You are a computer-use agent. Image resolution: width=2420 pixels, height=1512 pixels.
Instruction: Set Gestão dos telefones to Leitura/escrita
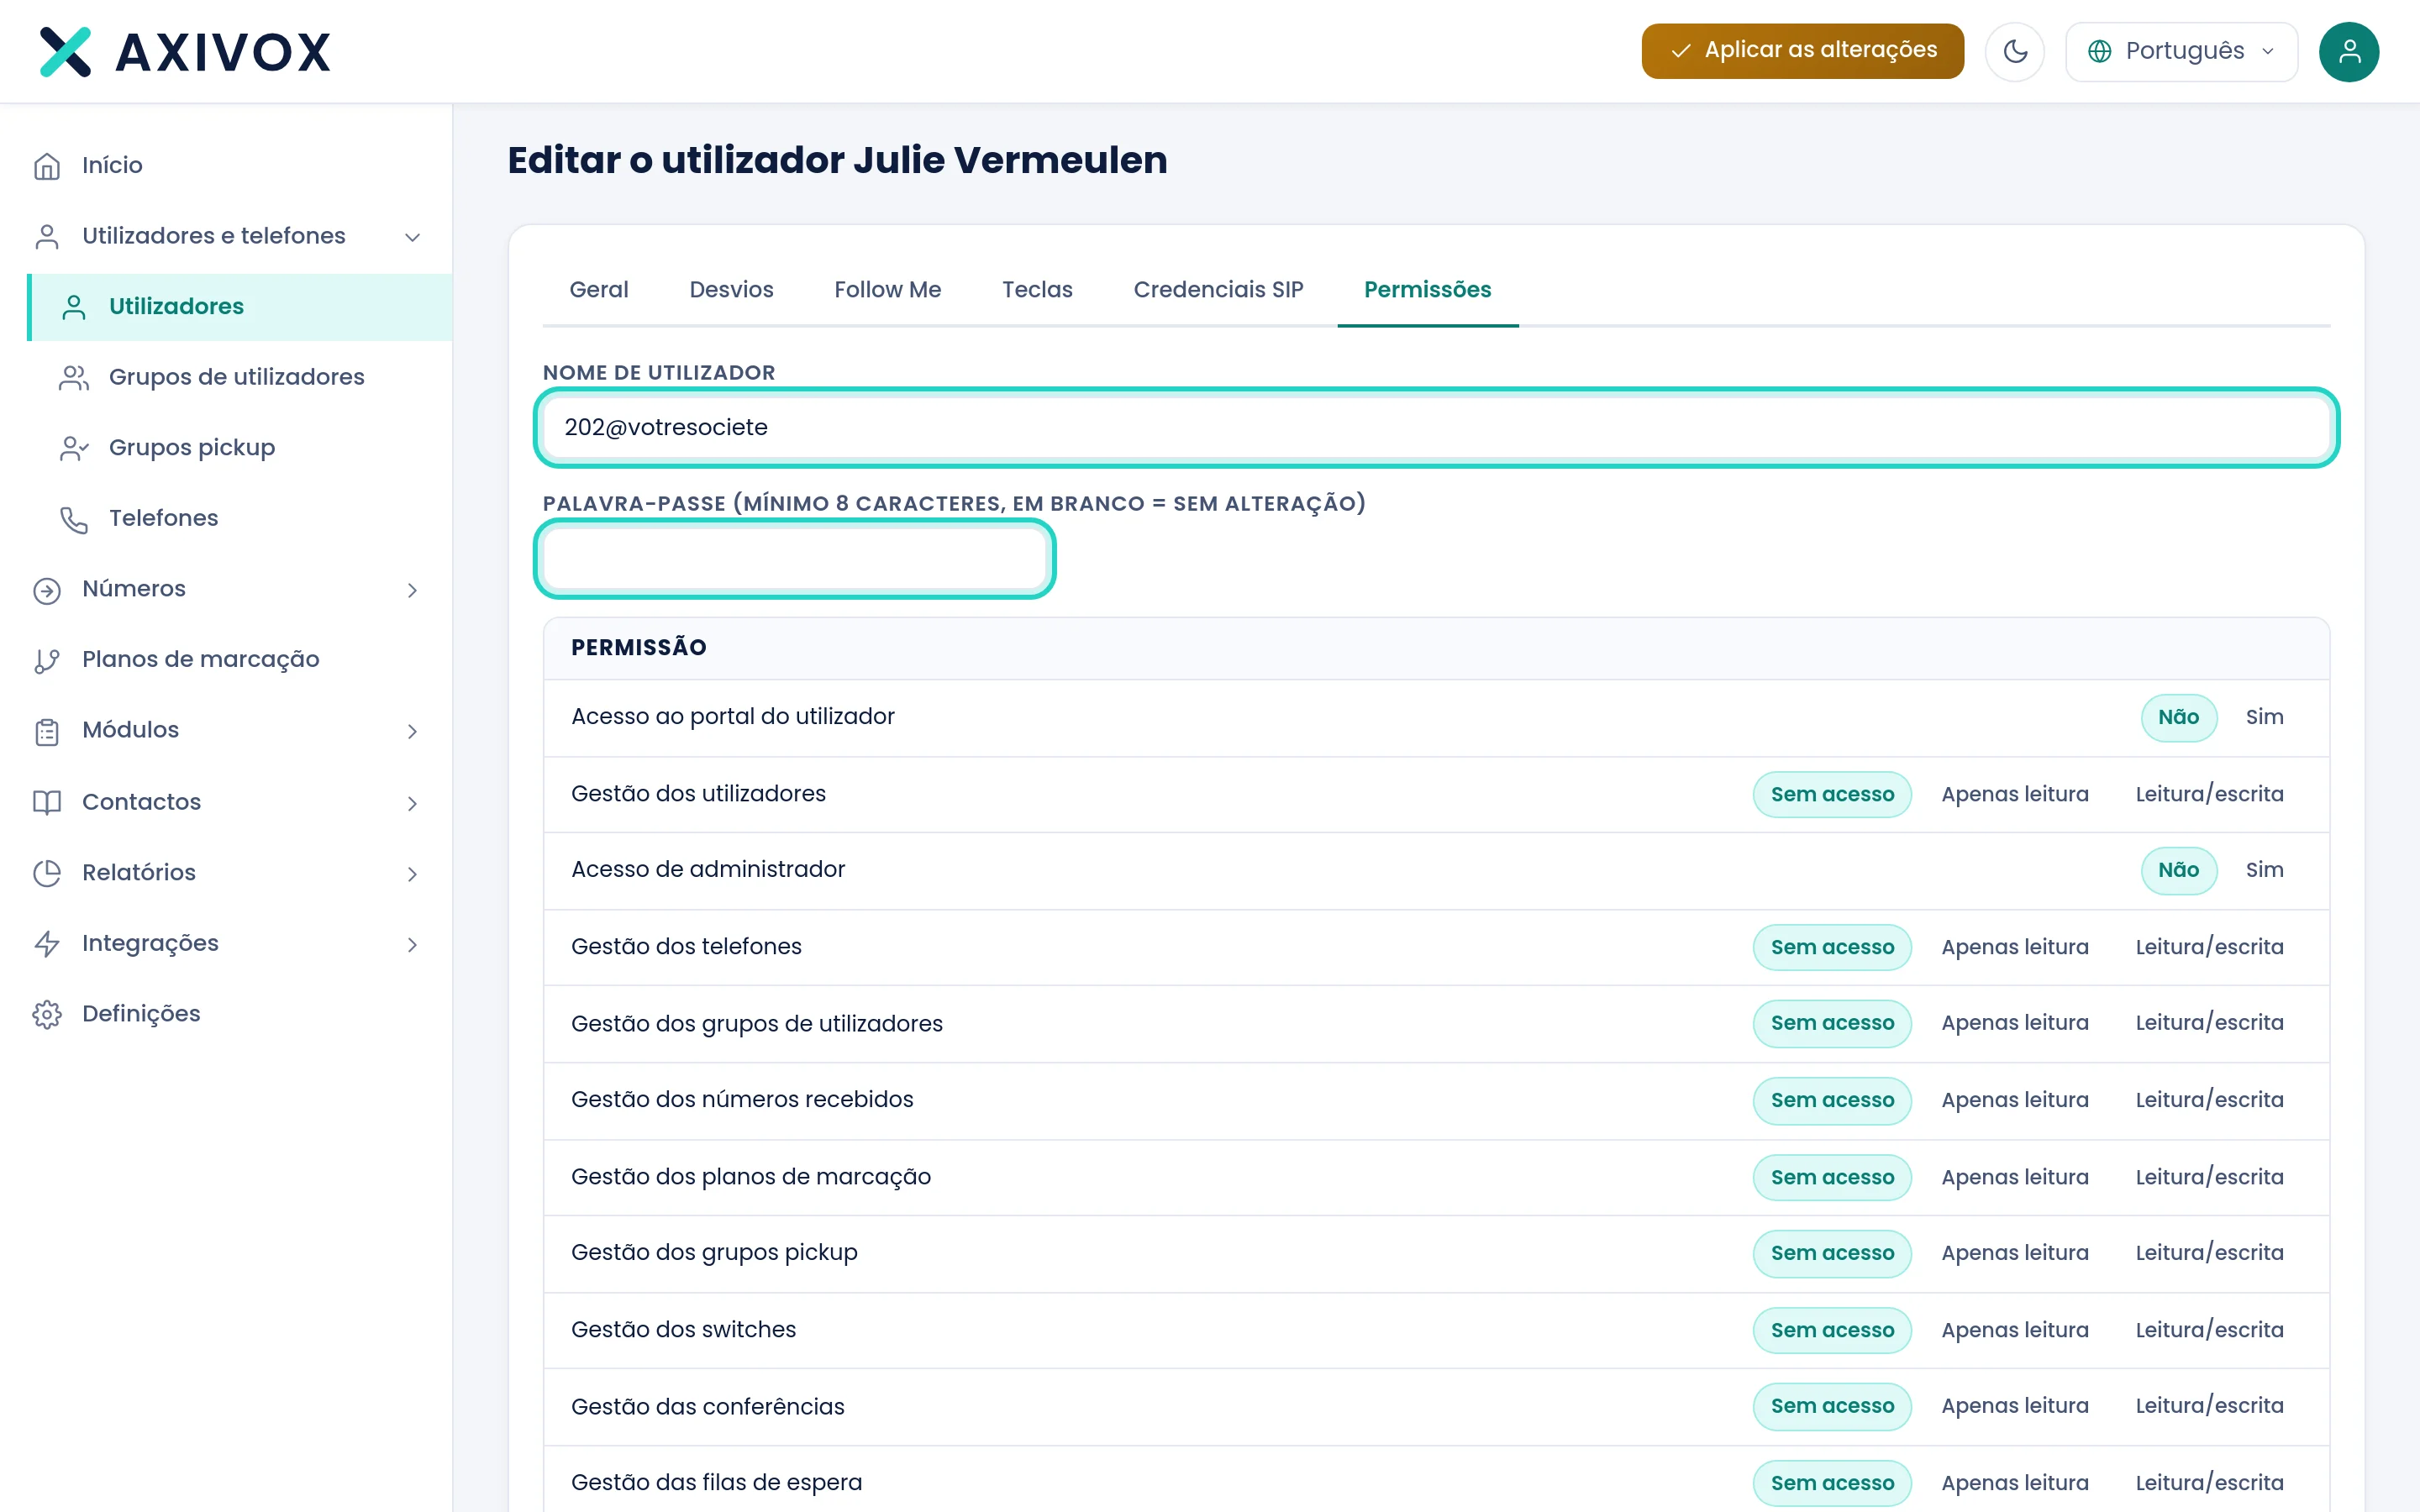click(x=2209, y=947)
